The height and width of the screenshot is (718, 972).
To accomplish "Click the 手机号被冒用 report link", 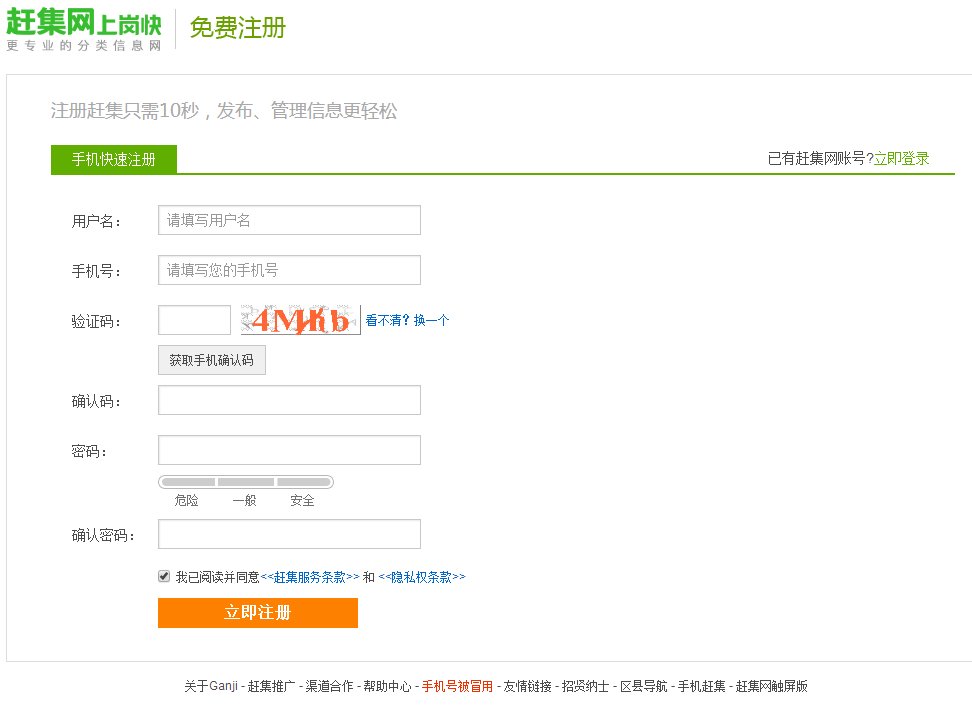I will [x=460, y=687].
